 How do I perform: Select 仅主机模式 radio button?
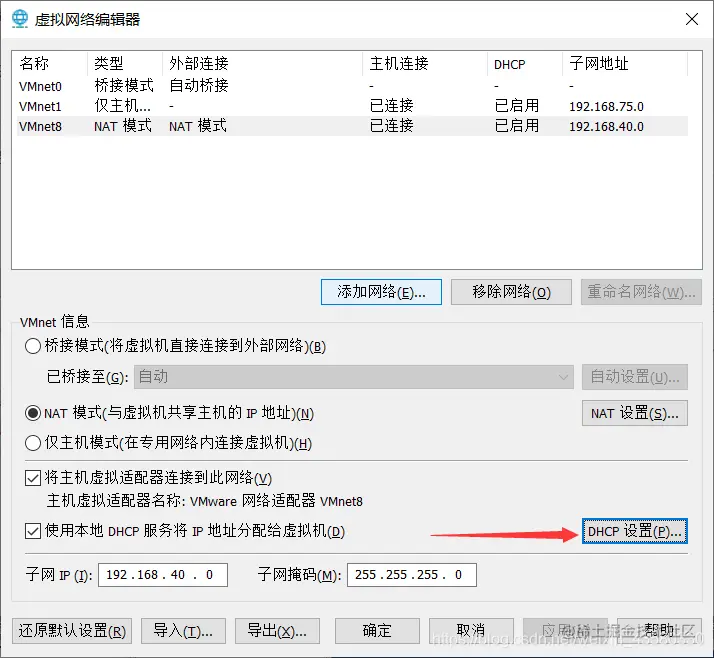(x=33, y=443)
